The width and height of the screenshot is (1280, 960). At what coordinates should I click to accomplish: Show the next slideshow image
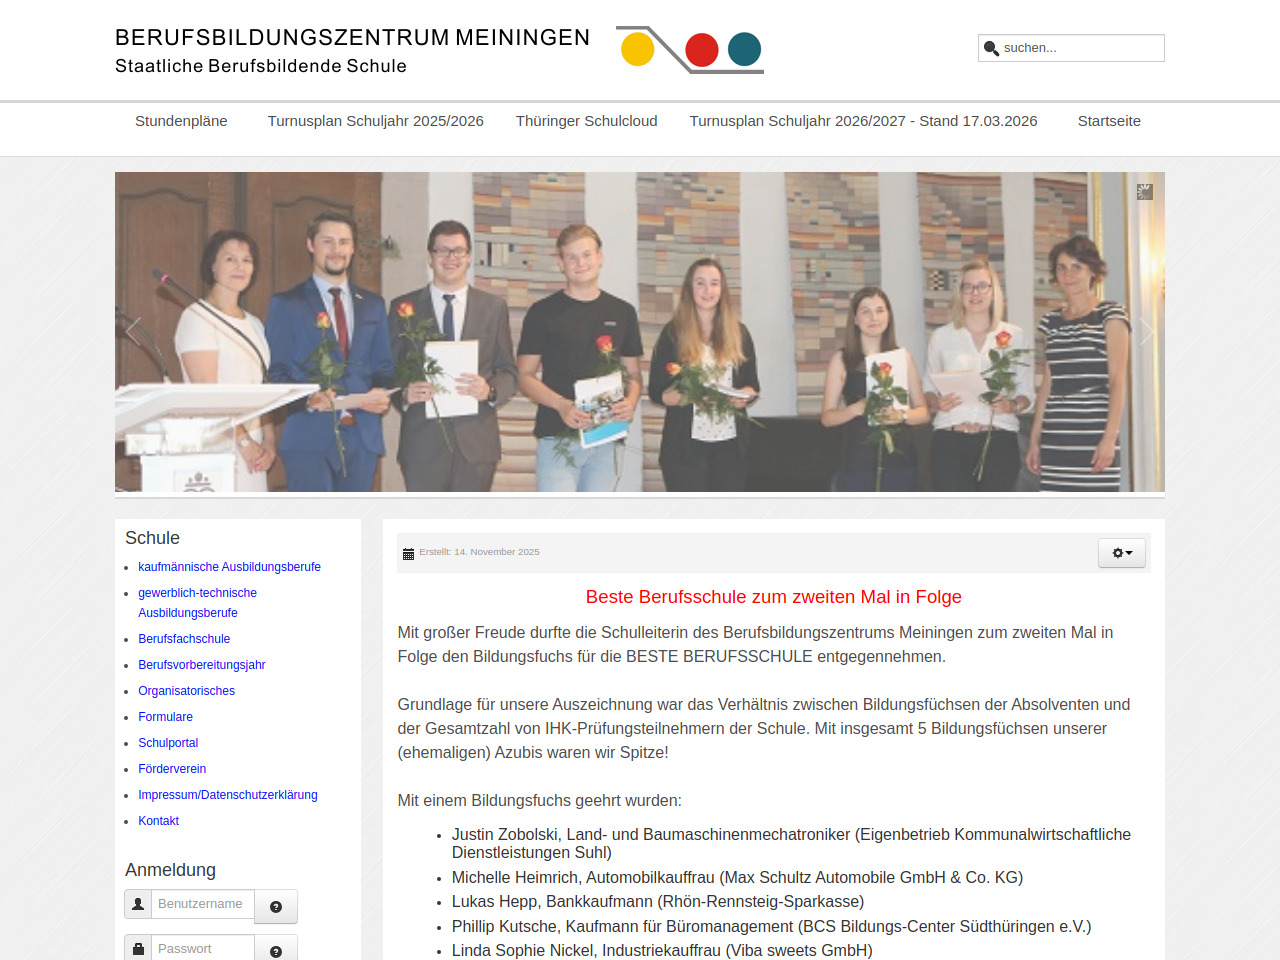pos(1146,332)
